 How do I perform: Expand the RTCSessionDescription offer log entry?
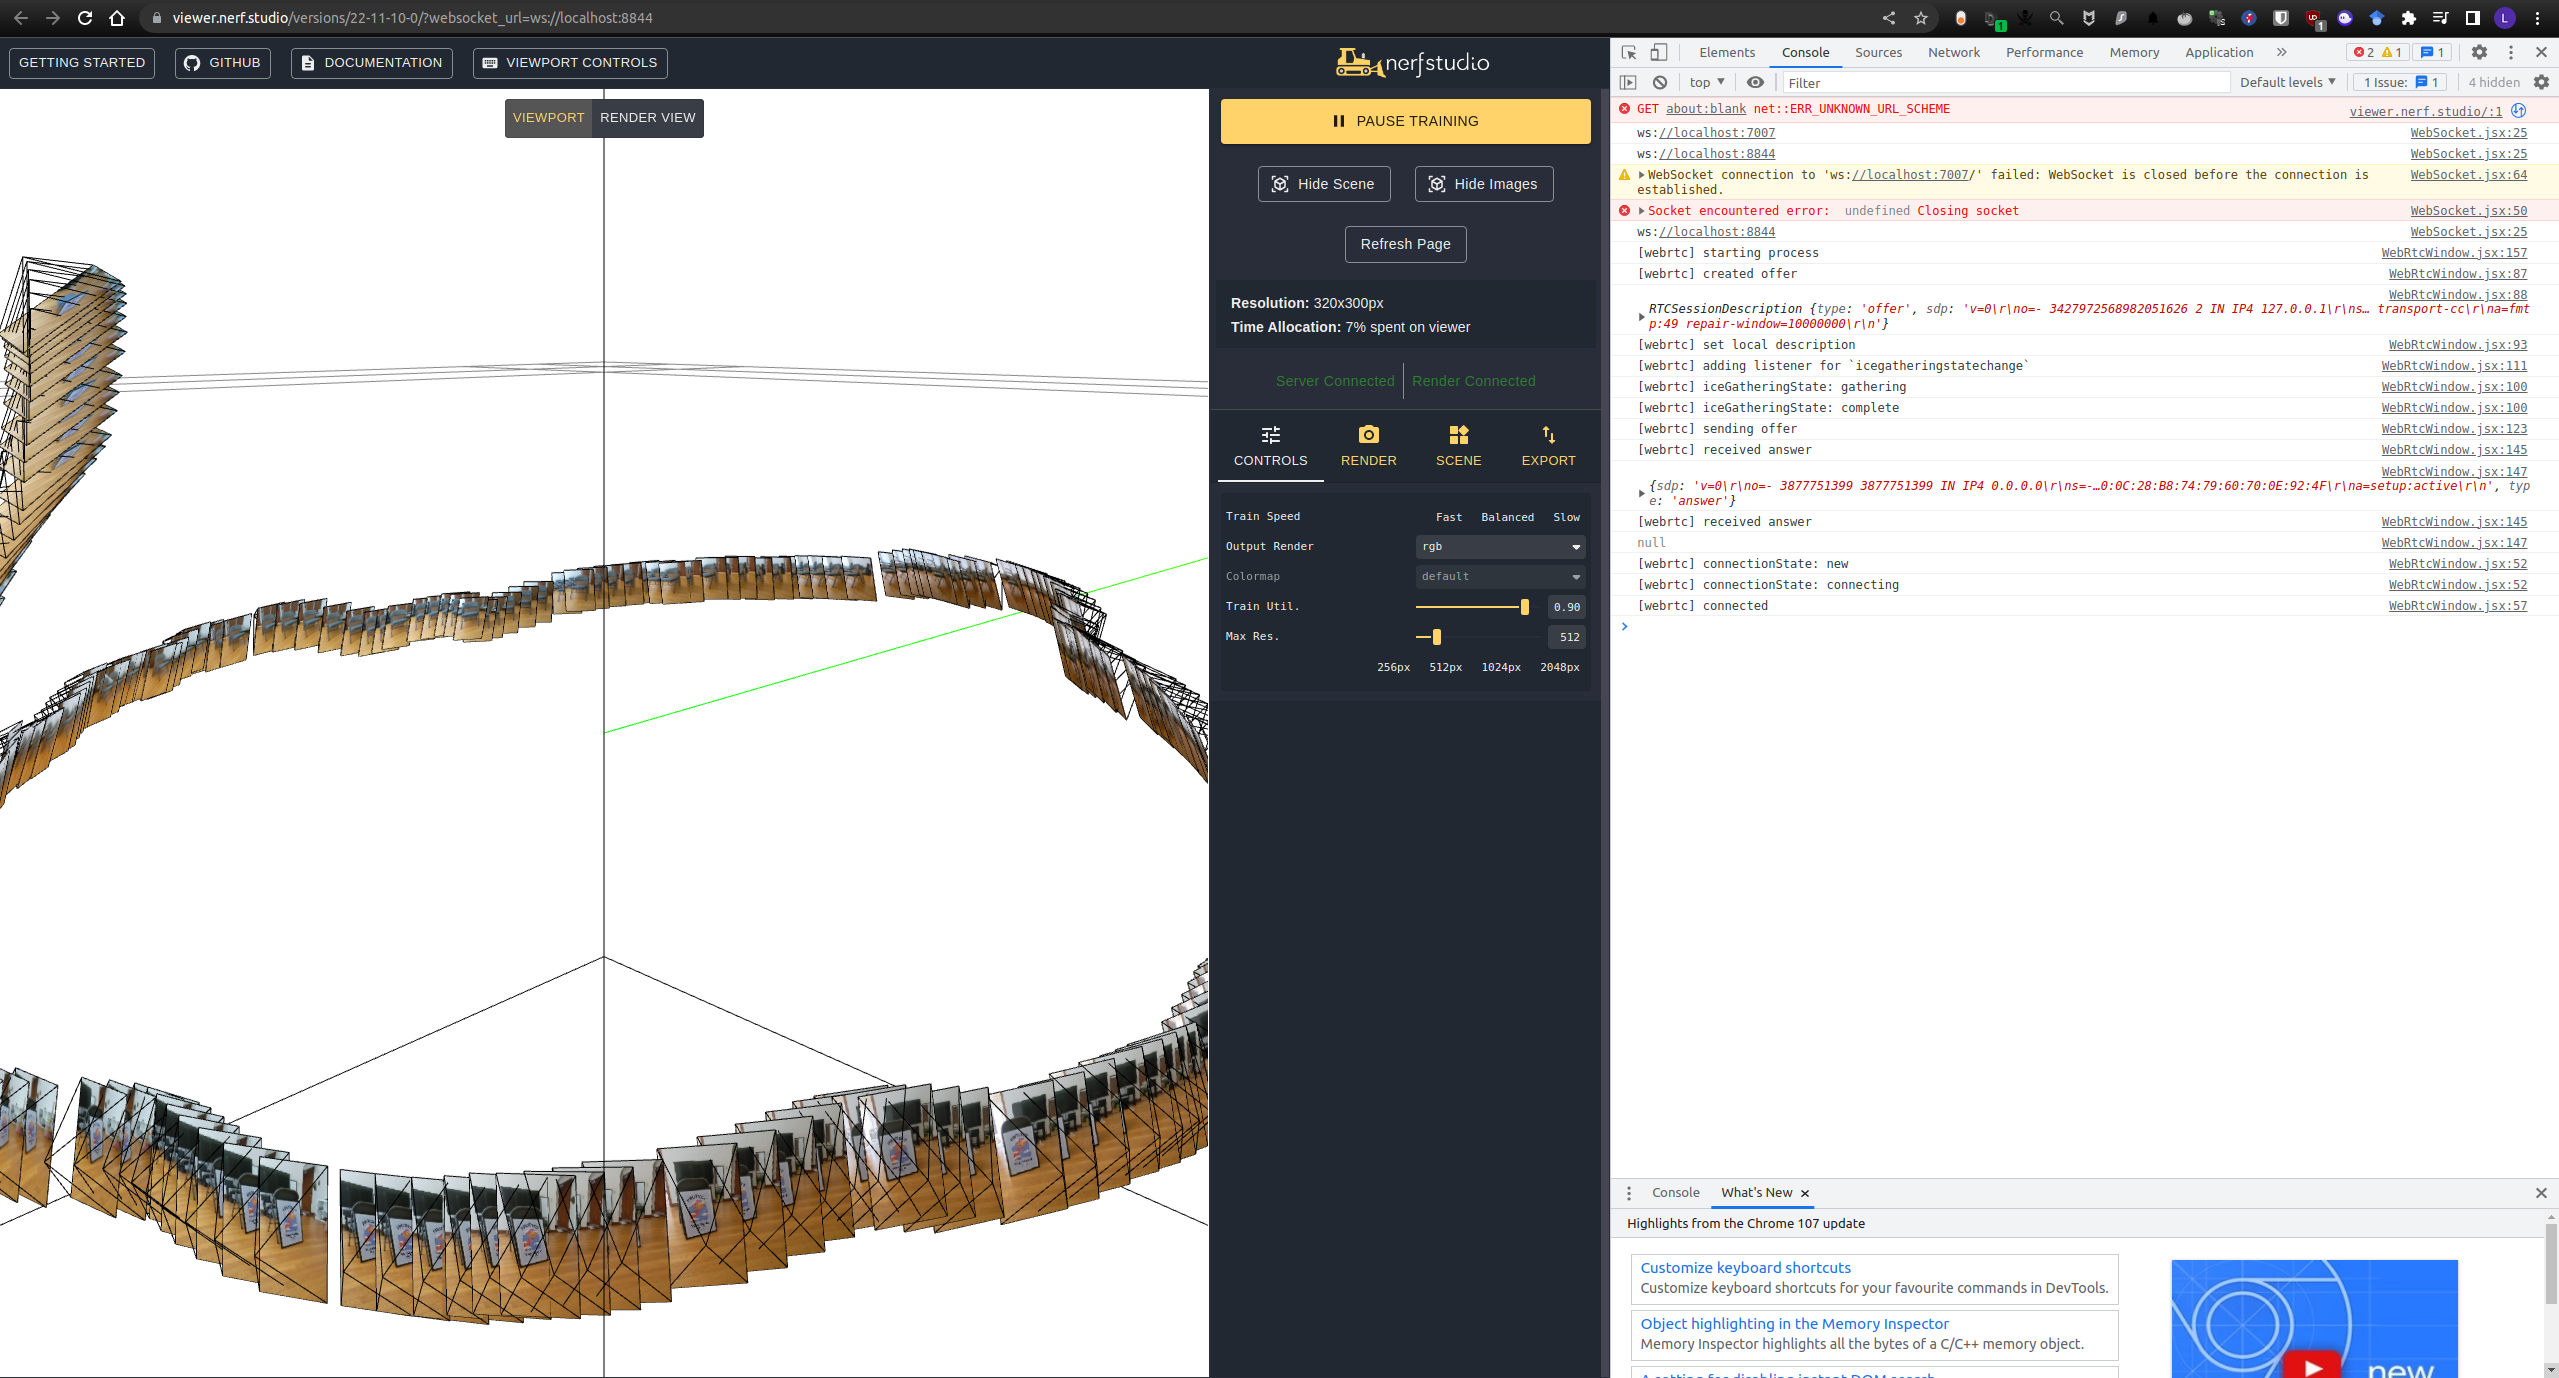(1640, 315)
